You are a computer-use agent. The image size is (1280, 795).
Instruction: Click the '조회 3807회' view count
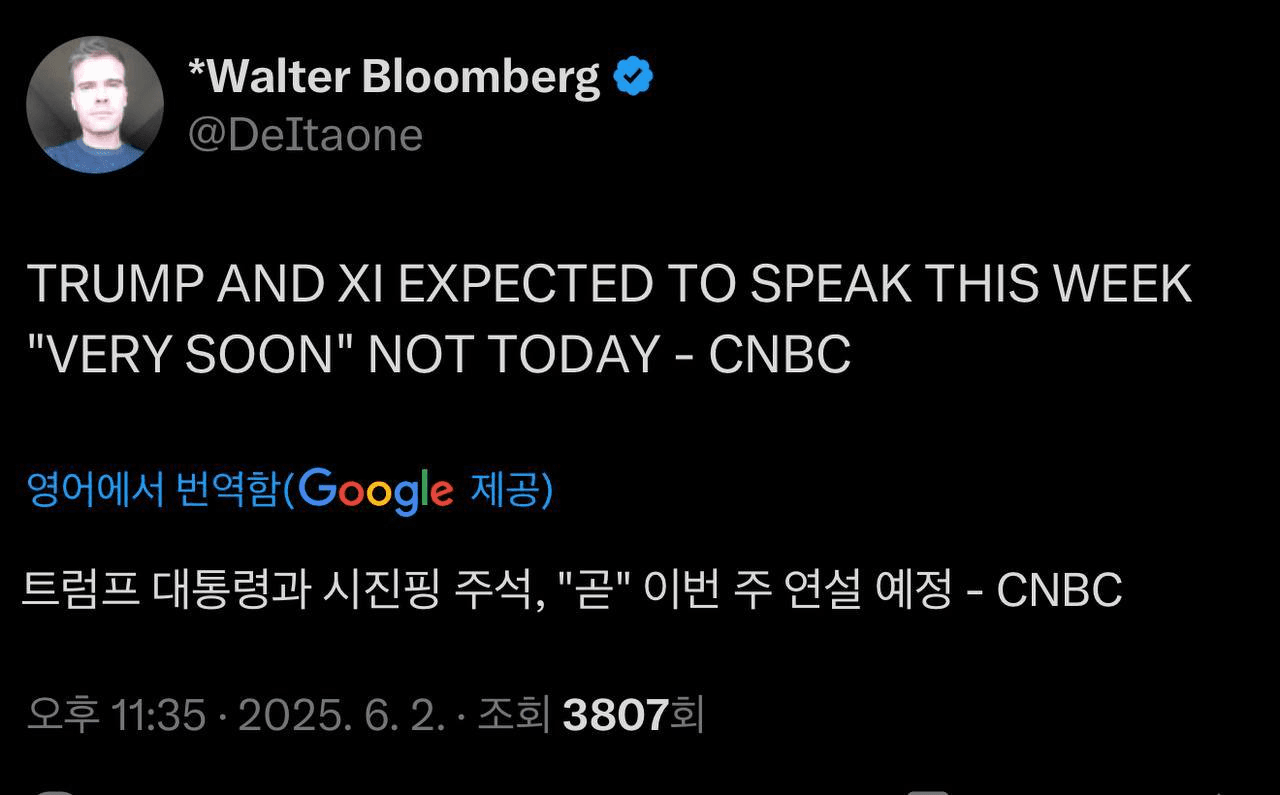point(591,715)
